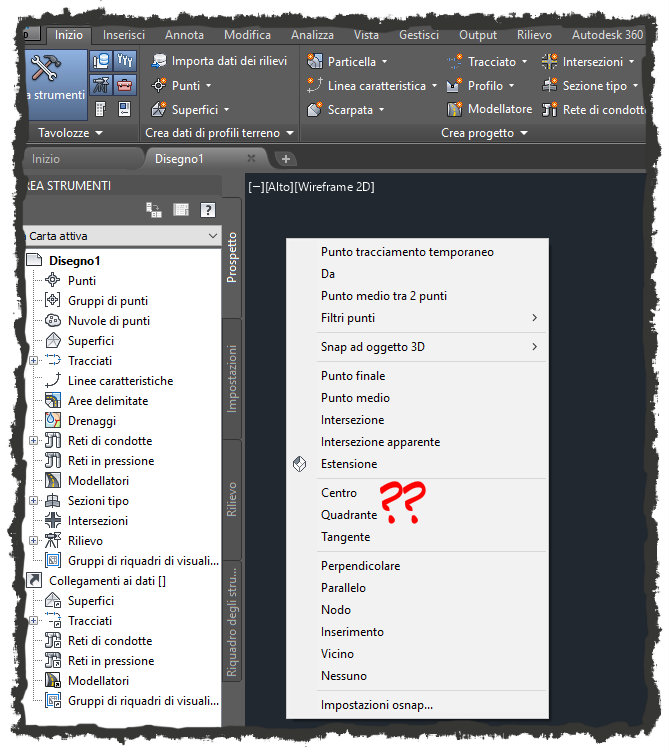This screenshot has width=669, height=752.
Task: Expand Tracciati under Collegamenti ai dati
Action: [x=33, y=620]
